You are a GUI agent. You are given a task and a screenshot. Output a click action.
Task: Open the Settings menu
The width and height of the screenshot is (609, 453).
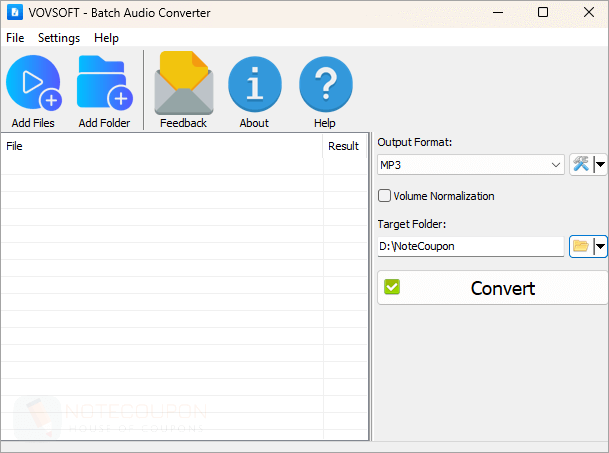click(x=59, y=38)
